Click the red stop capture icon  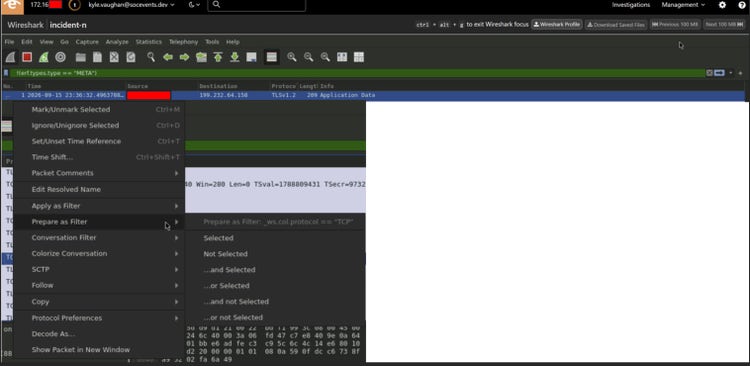(x=27, y=57)
